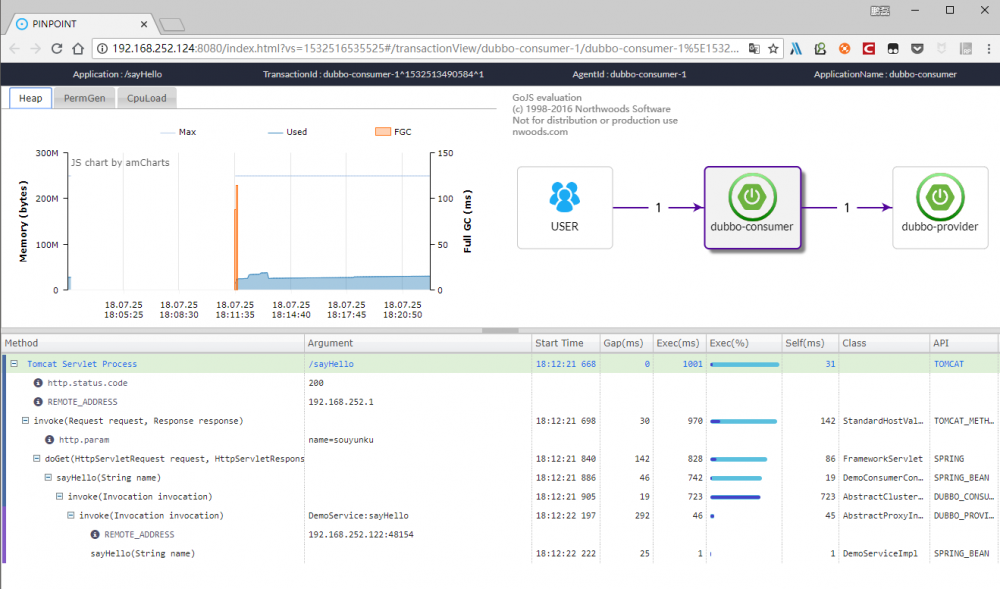Click the AbstractCluster row dark blue exec bar
1000x589 pixels.
tap(735, 497)
